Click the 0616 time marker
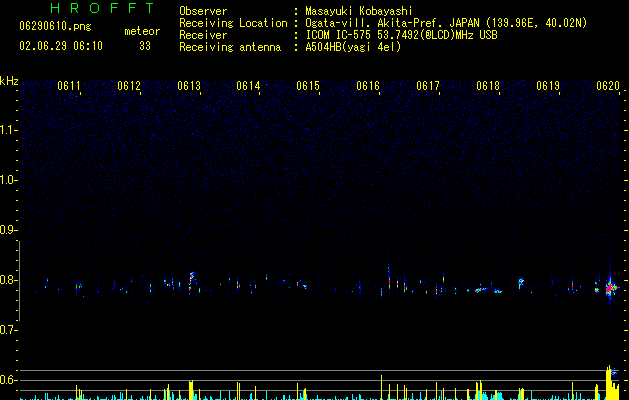 coord(368,86)
